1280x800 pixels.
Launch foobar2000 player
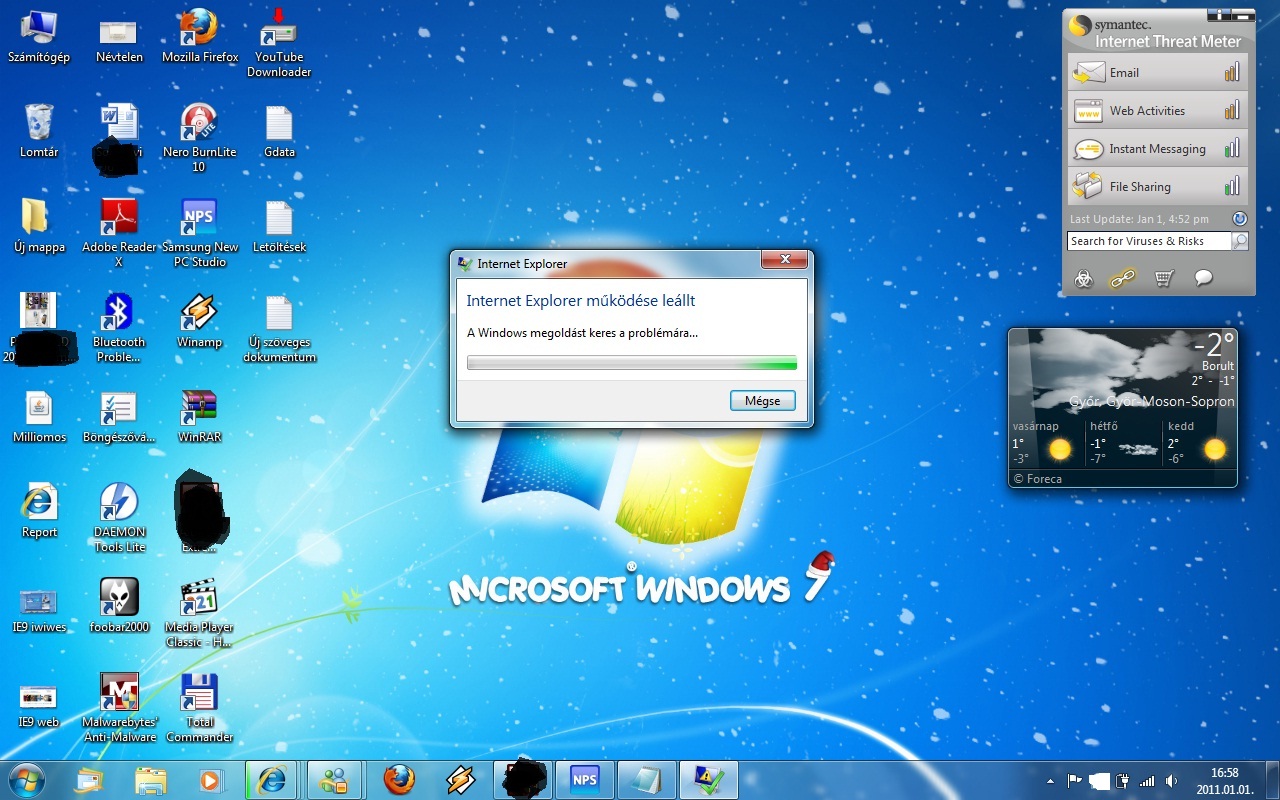point(119,607)
